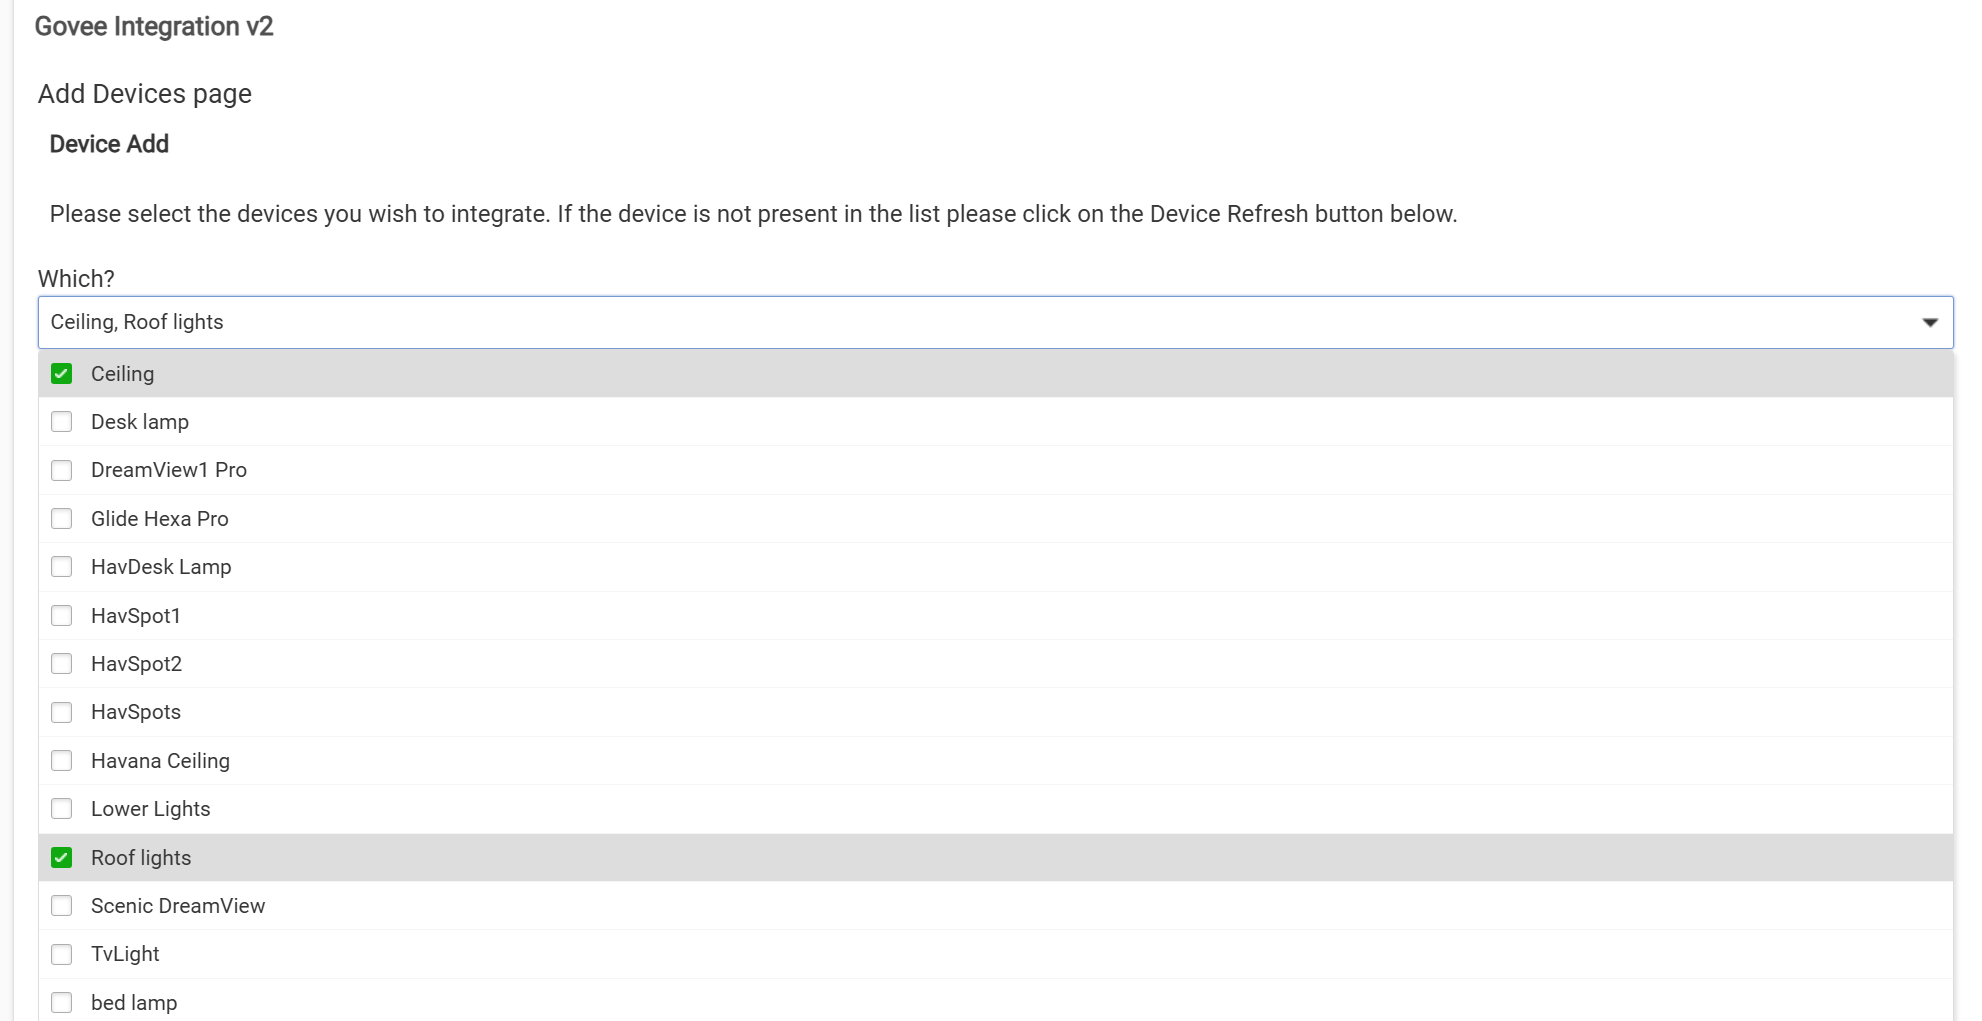This screenshot has height=1021, width=1982.
Task: Uncheck the Ceiling checkbox
Action: [x=62, y=374]
